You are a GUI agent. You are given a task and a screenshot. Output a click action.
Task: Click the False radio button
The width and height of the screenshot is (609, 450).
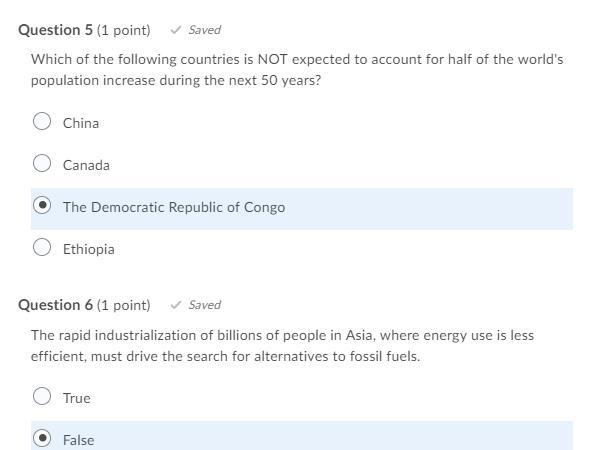pos(42,438)
